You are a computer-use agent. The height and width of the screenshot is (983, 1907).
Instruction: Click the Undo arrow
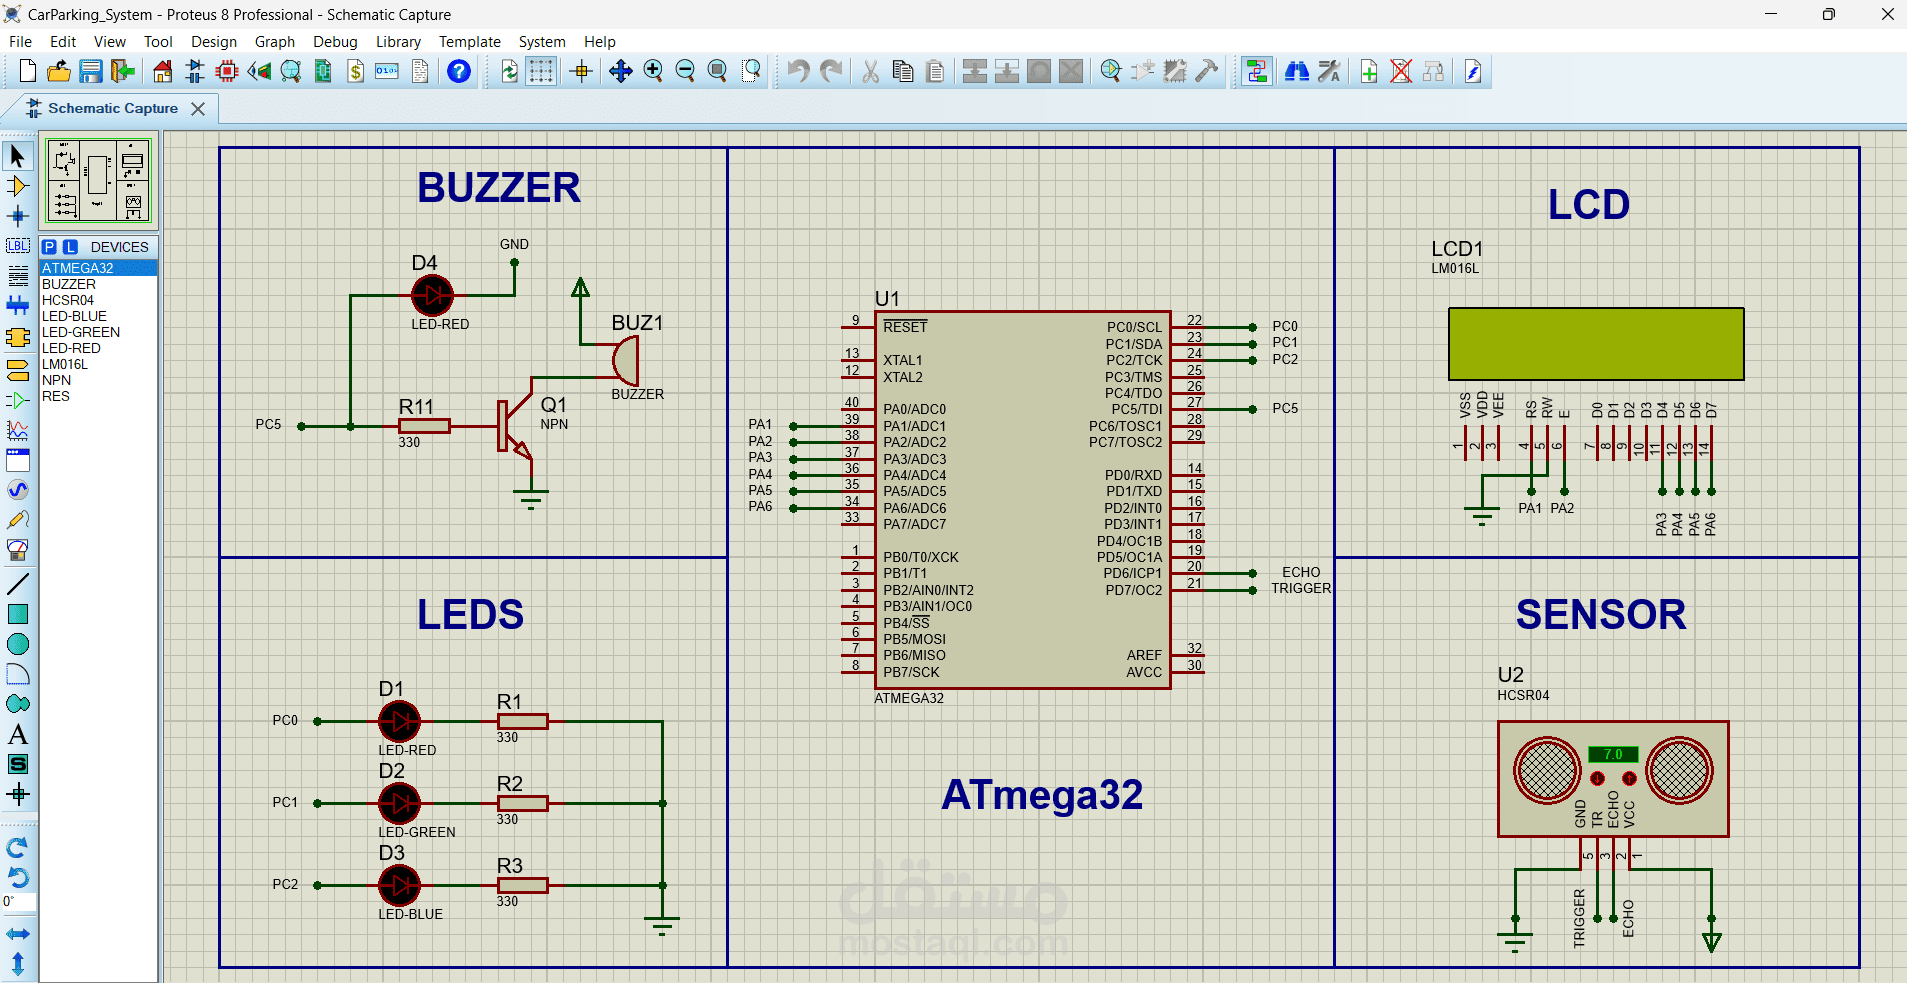click(x=798, y=71)
